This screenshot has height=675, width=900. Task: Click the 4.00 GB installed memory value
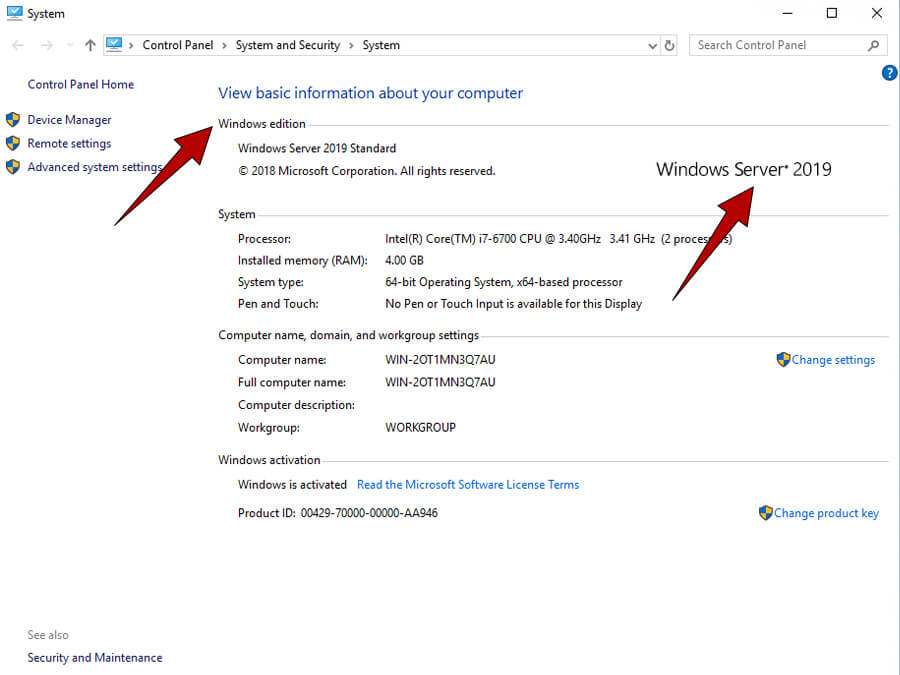pos(404,261)
